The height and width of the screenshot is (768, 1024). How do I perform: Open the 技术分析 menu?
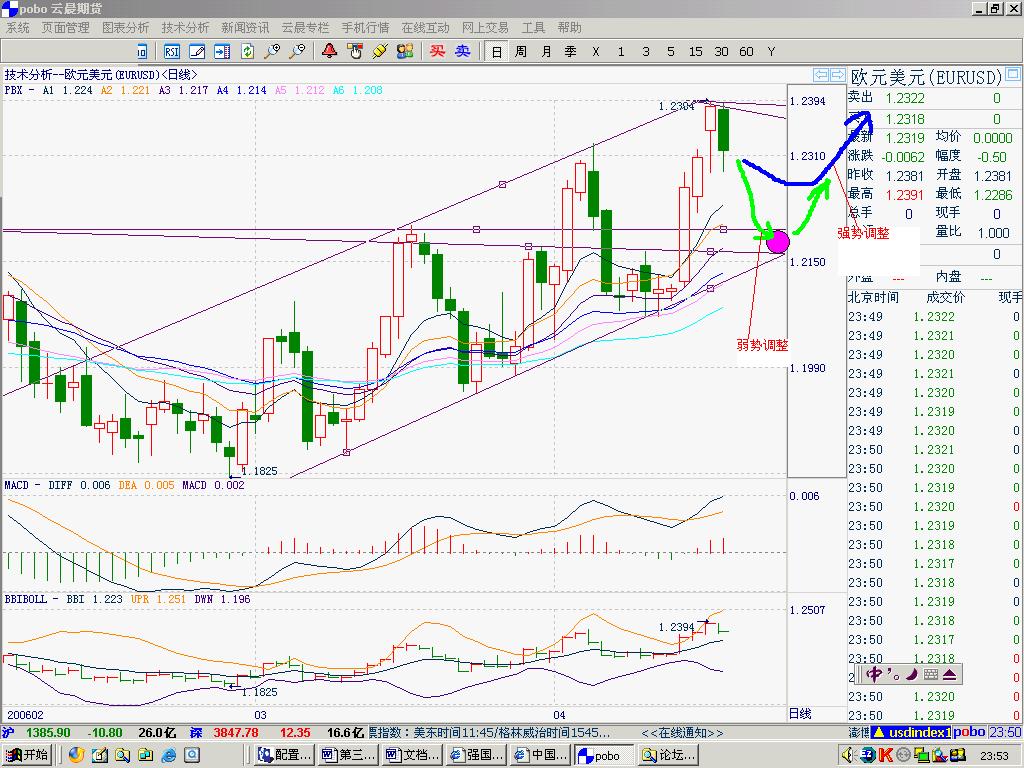pos(185,28)
